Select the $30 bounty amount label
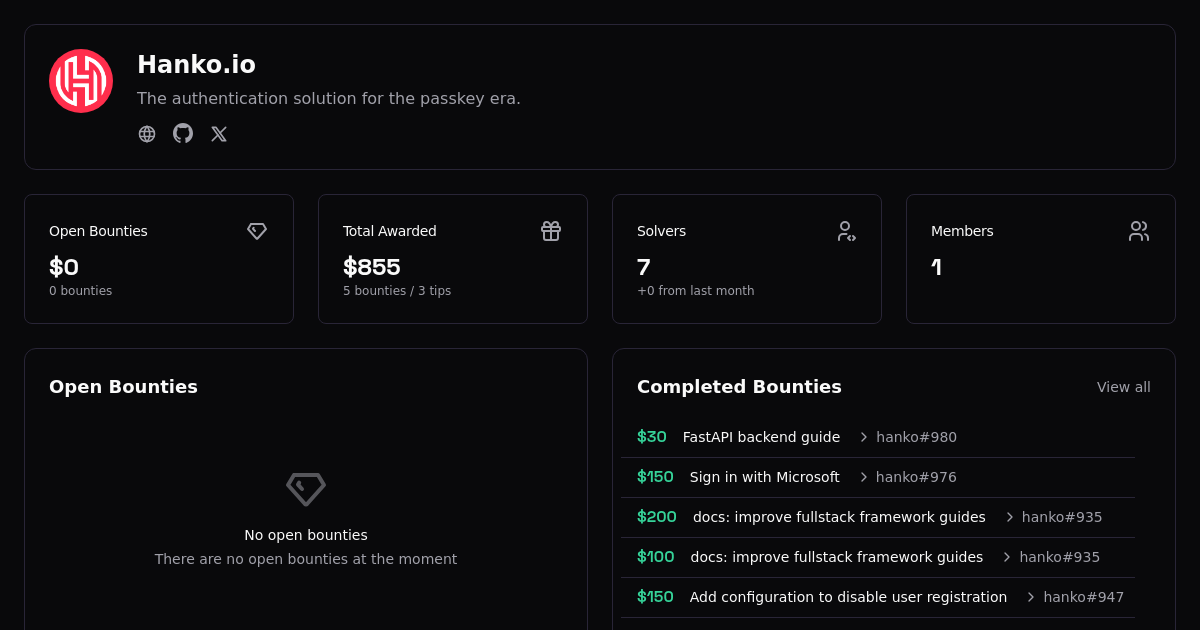The image size is (1200, 630). tap(651, 437)
